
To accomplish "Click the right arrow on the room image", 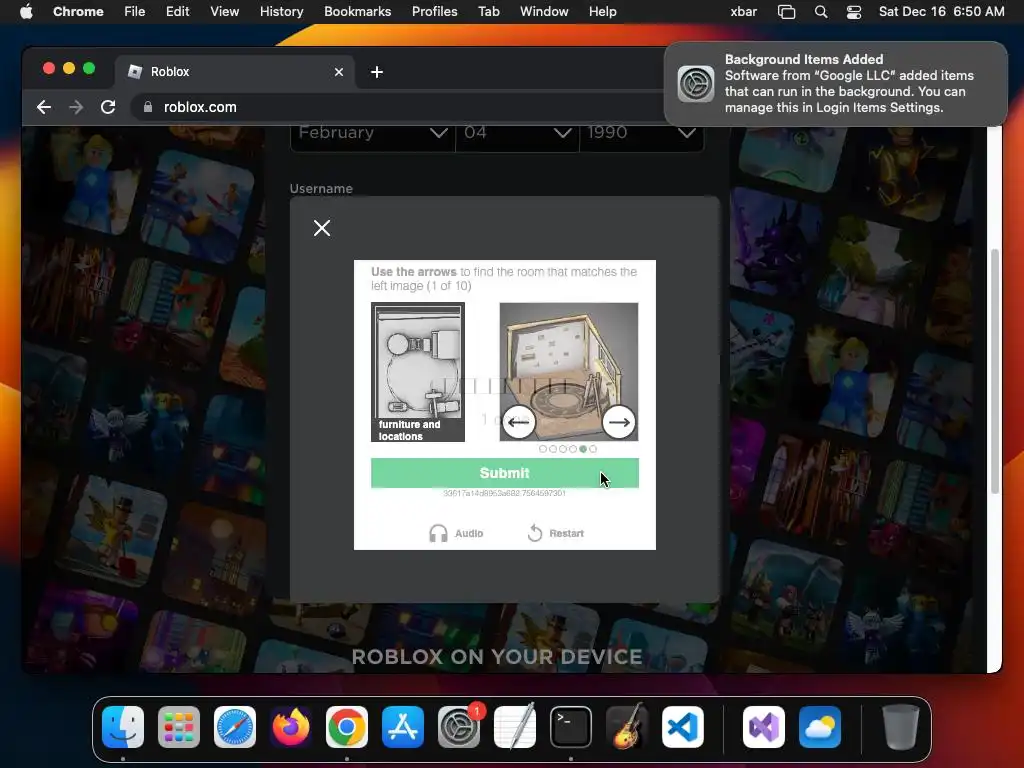I will click(618, 422).
